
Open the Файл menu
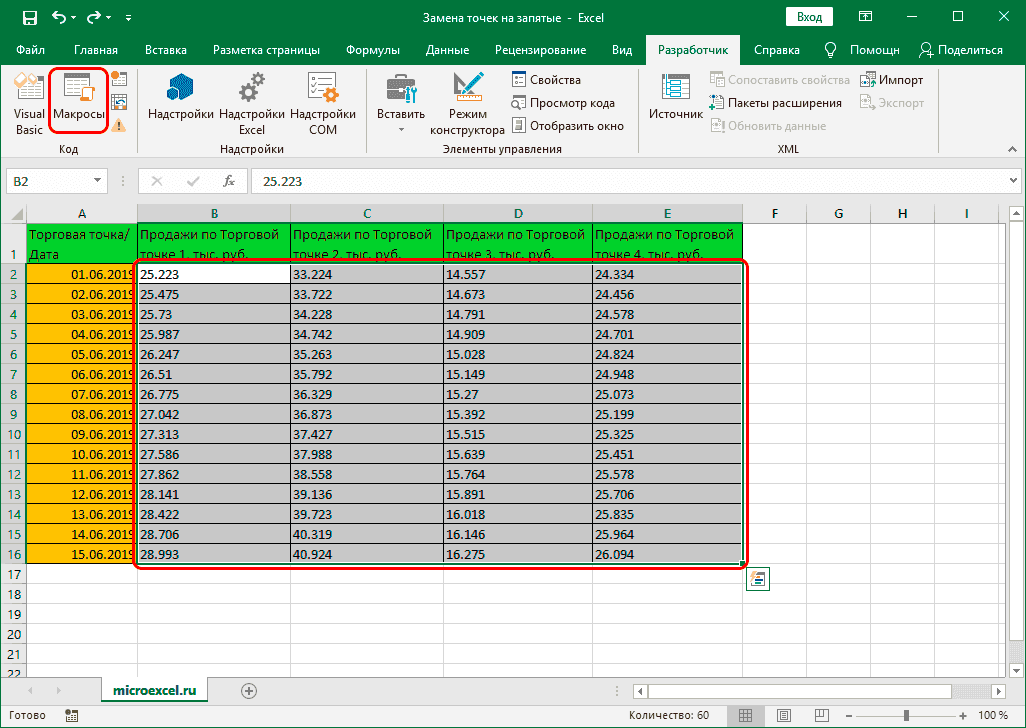pos(30,50)
